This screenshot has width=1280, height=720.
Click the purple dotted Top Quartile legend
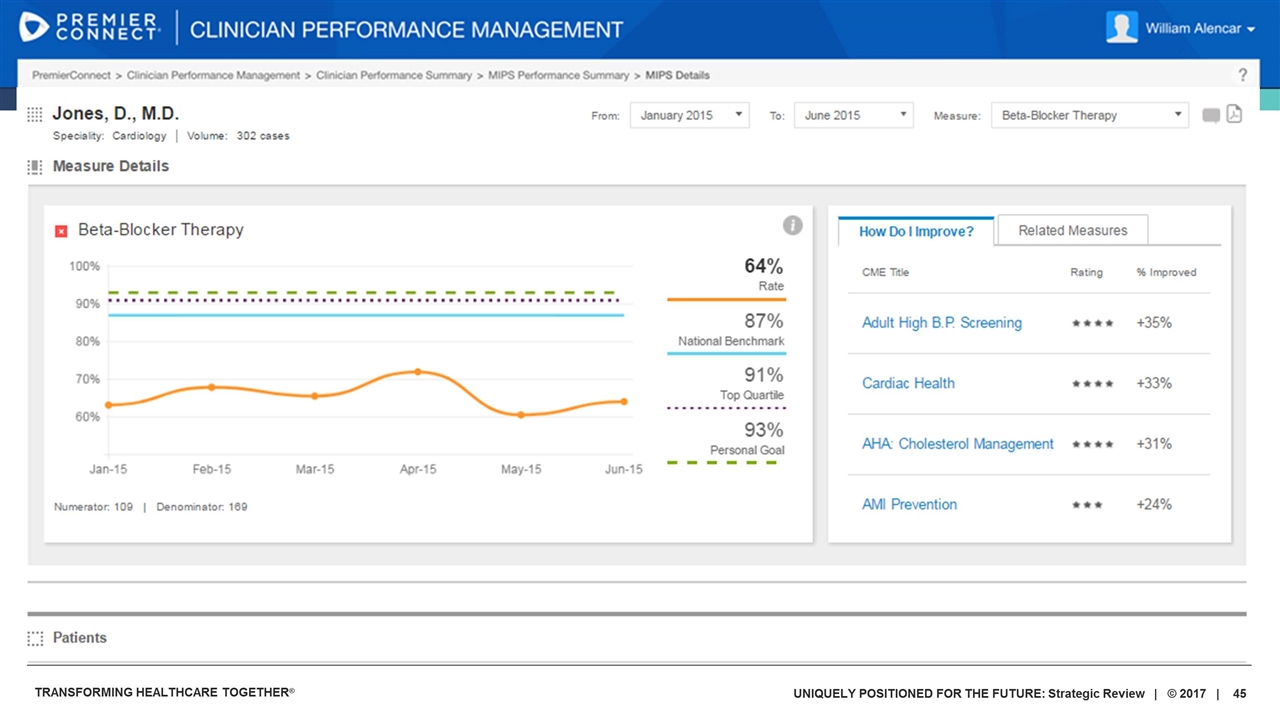pos(726,408)
